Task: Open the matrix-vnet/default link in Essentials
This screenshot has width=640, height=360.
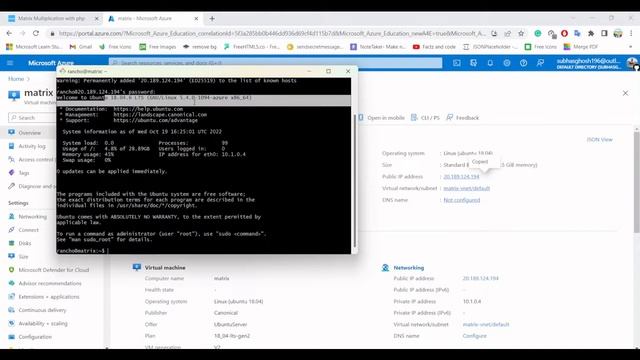Action: coord(467,188)
